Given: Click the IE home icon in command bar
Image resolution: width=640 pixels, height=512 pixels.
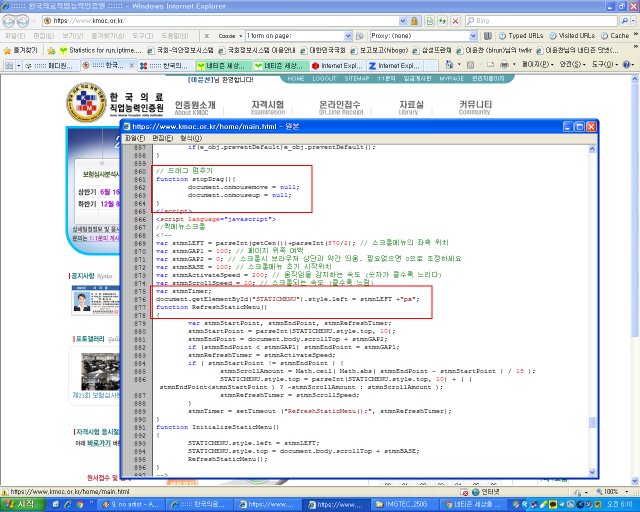Looking at the screenshot, I should pyautogui.click(x=449, y=65).
